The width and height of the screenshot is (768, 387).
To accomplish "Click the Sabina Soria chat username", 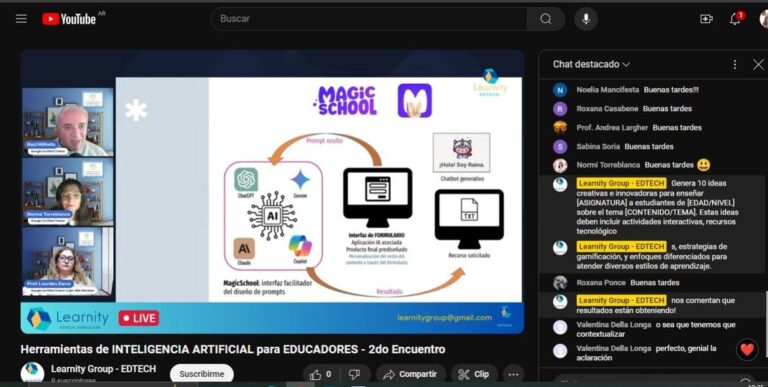I will click(x=598, y=146).
